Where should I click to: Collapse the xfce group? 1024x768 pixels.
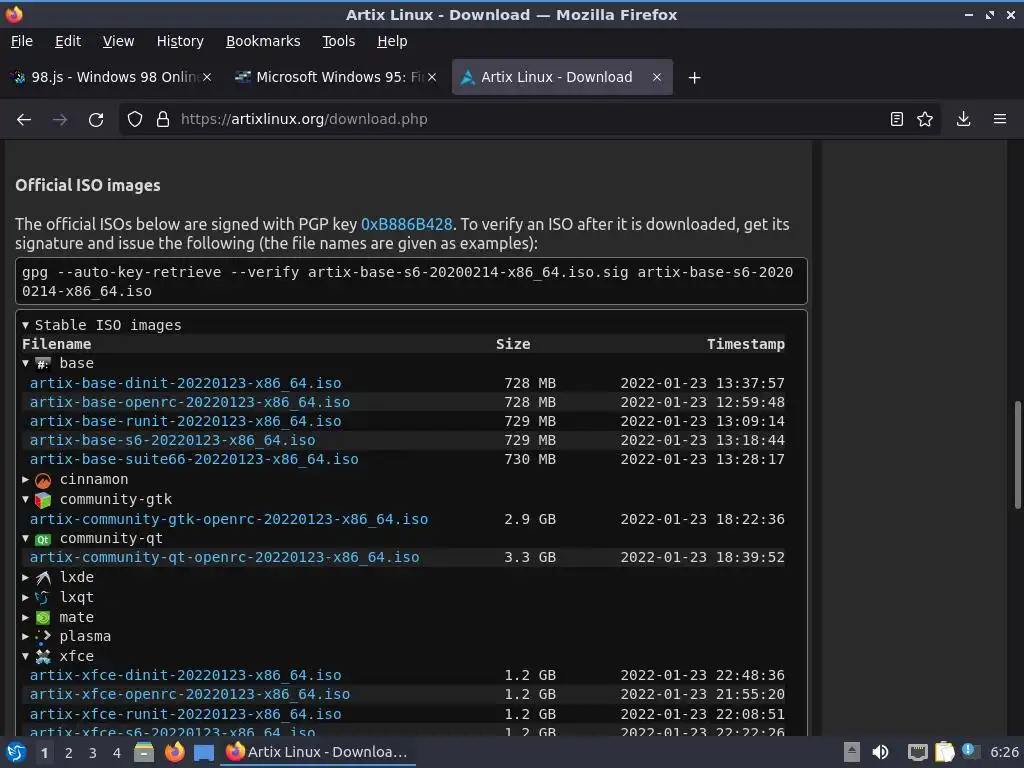pyautogui.click(x=25, y=656)
